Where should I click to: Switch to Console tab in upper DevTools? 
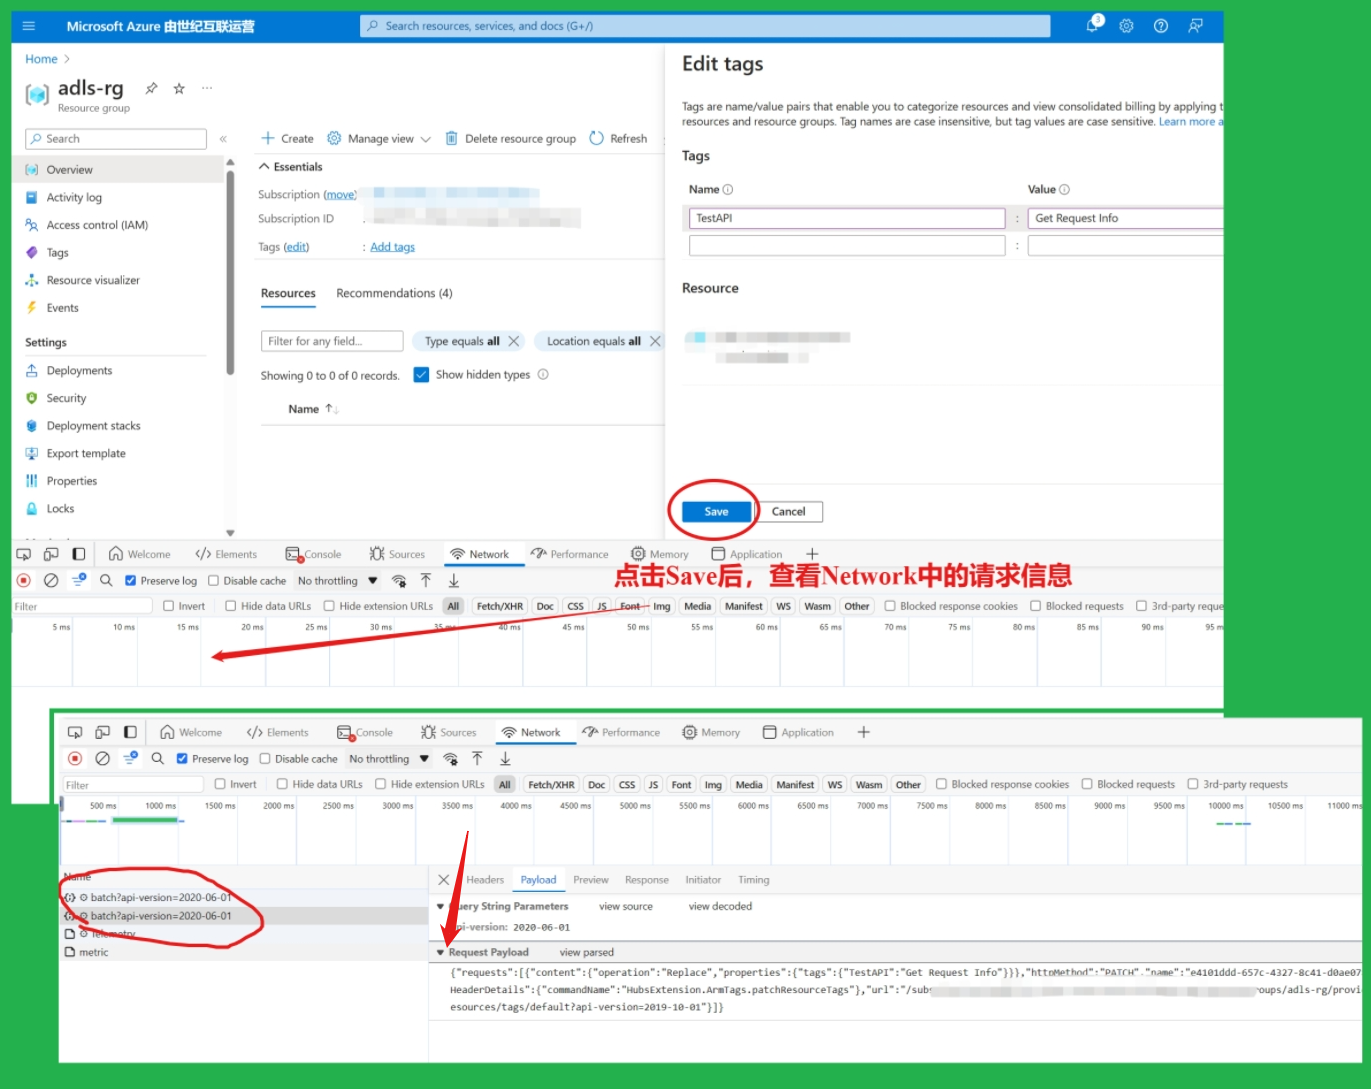[314, 554]
